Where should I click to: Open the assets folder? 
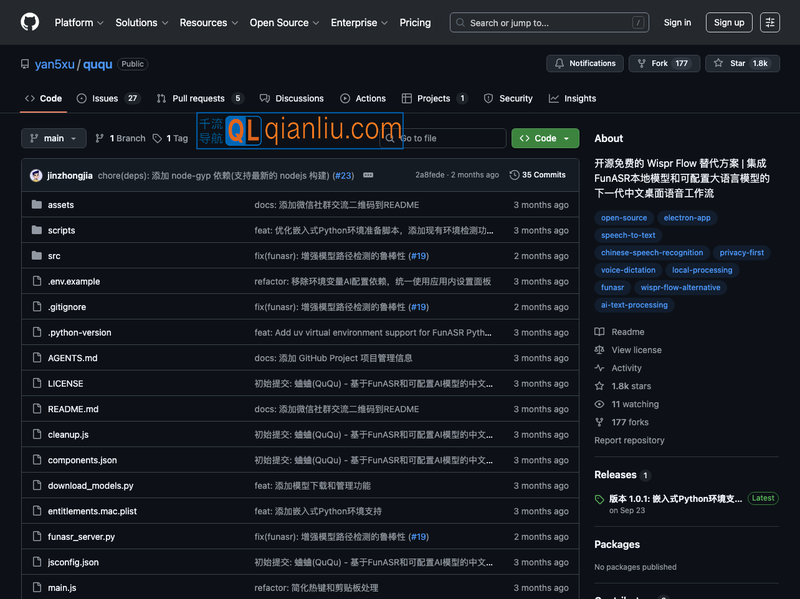pos(61,205)
